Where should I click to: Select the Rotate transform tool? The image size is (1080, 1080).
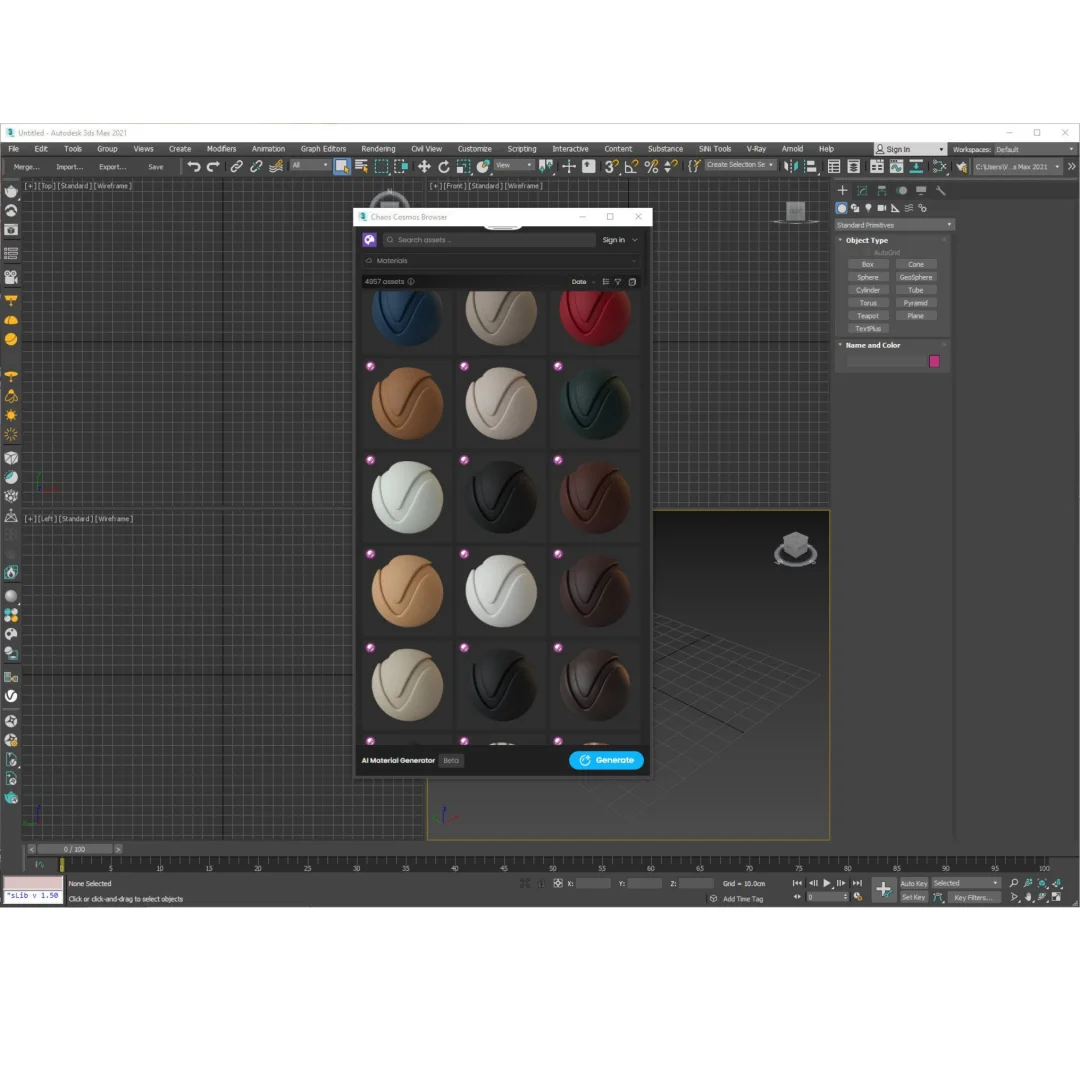(x=444, y=166)
